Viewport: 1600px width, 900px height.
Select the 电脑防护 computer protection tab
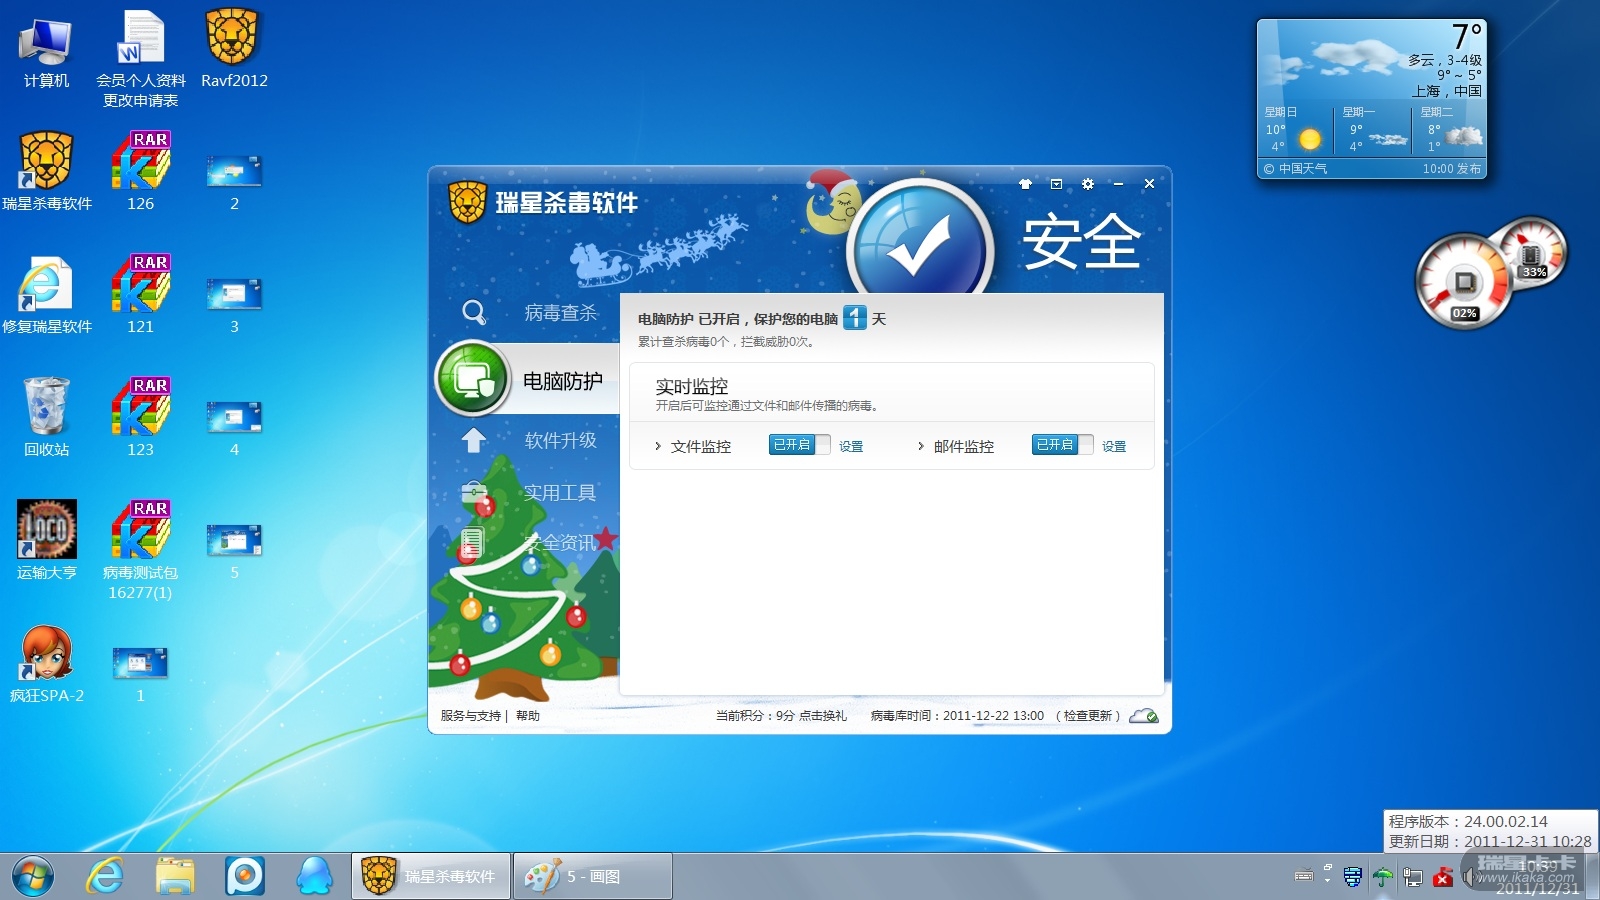[563, 381]
